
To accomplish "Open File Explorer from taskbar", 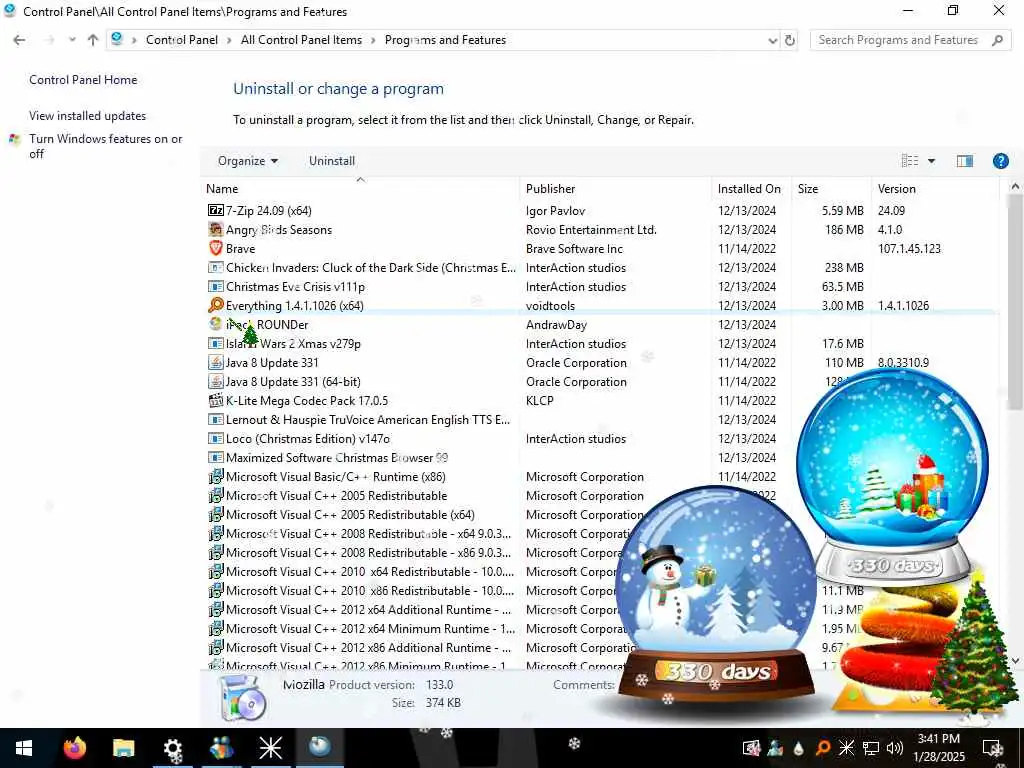I will pyautogui.click(x=123, y=748).
